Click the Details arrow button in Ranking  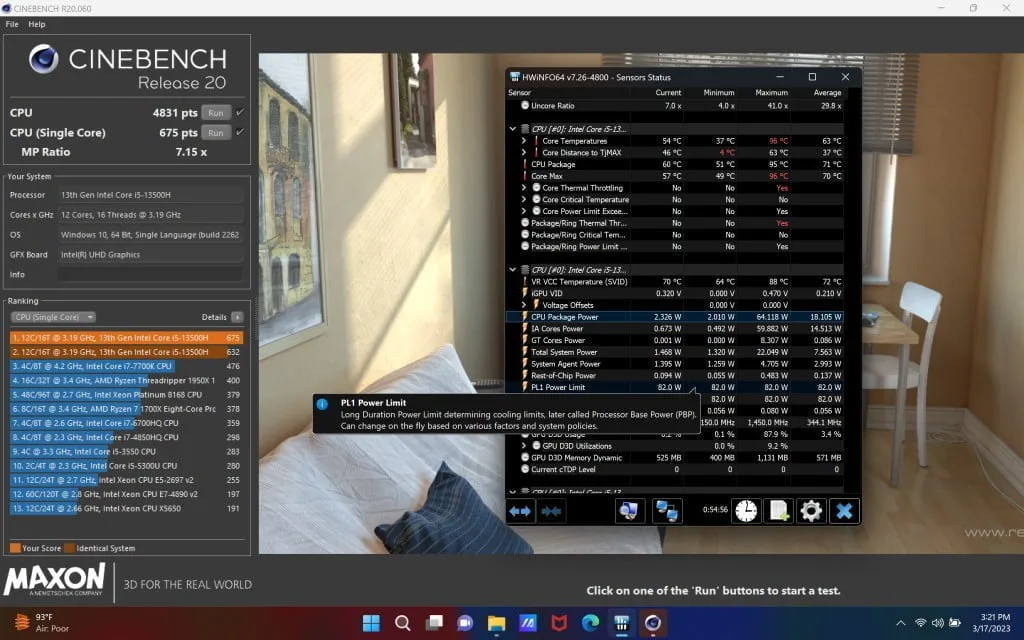(237, 317)
